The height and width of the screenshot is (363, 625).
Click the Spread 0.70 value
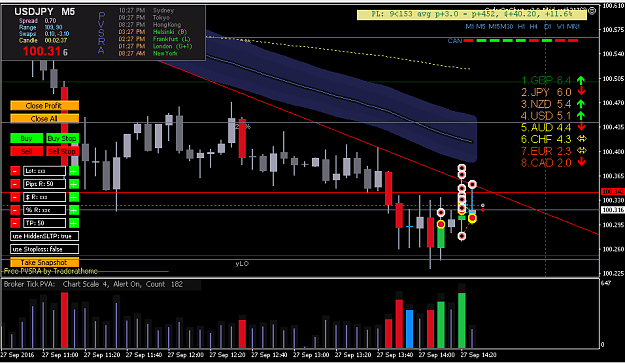(50, 21)
